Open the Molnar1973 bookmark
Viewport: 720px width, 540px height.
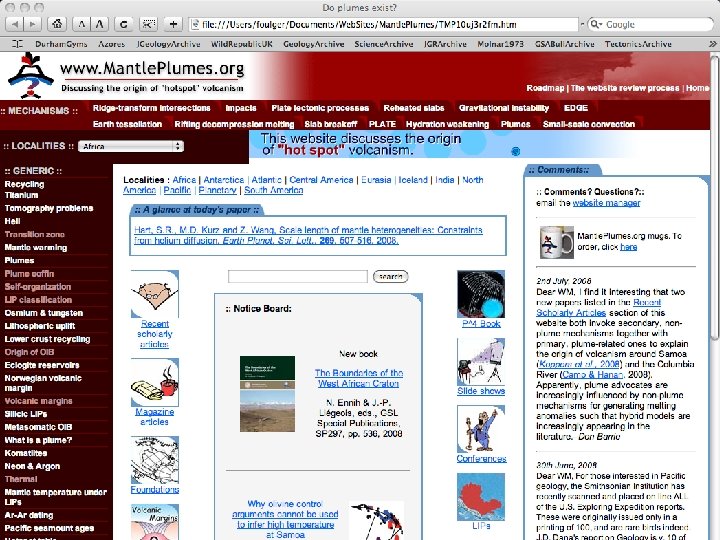[x=500, y=44]
